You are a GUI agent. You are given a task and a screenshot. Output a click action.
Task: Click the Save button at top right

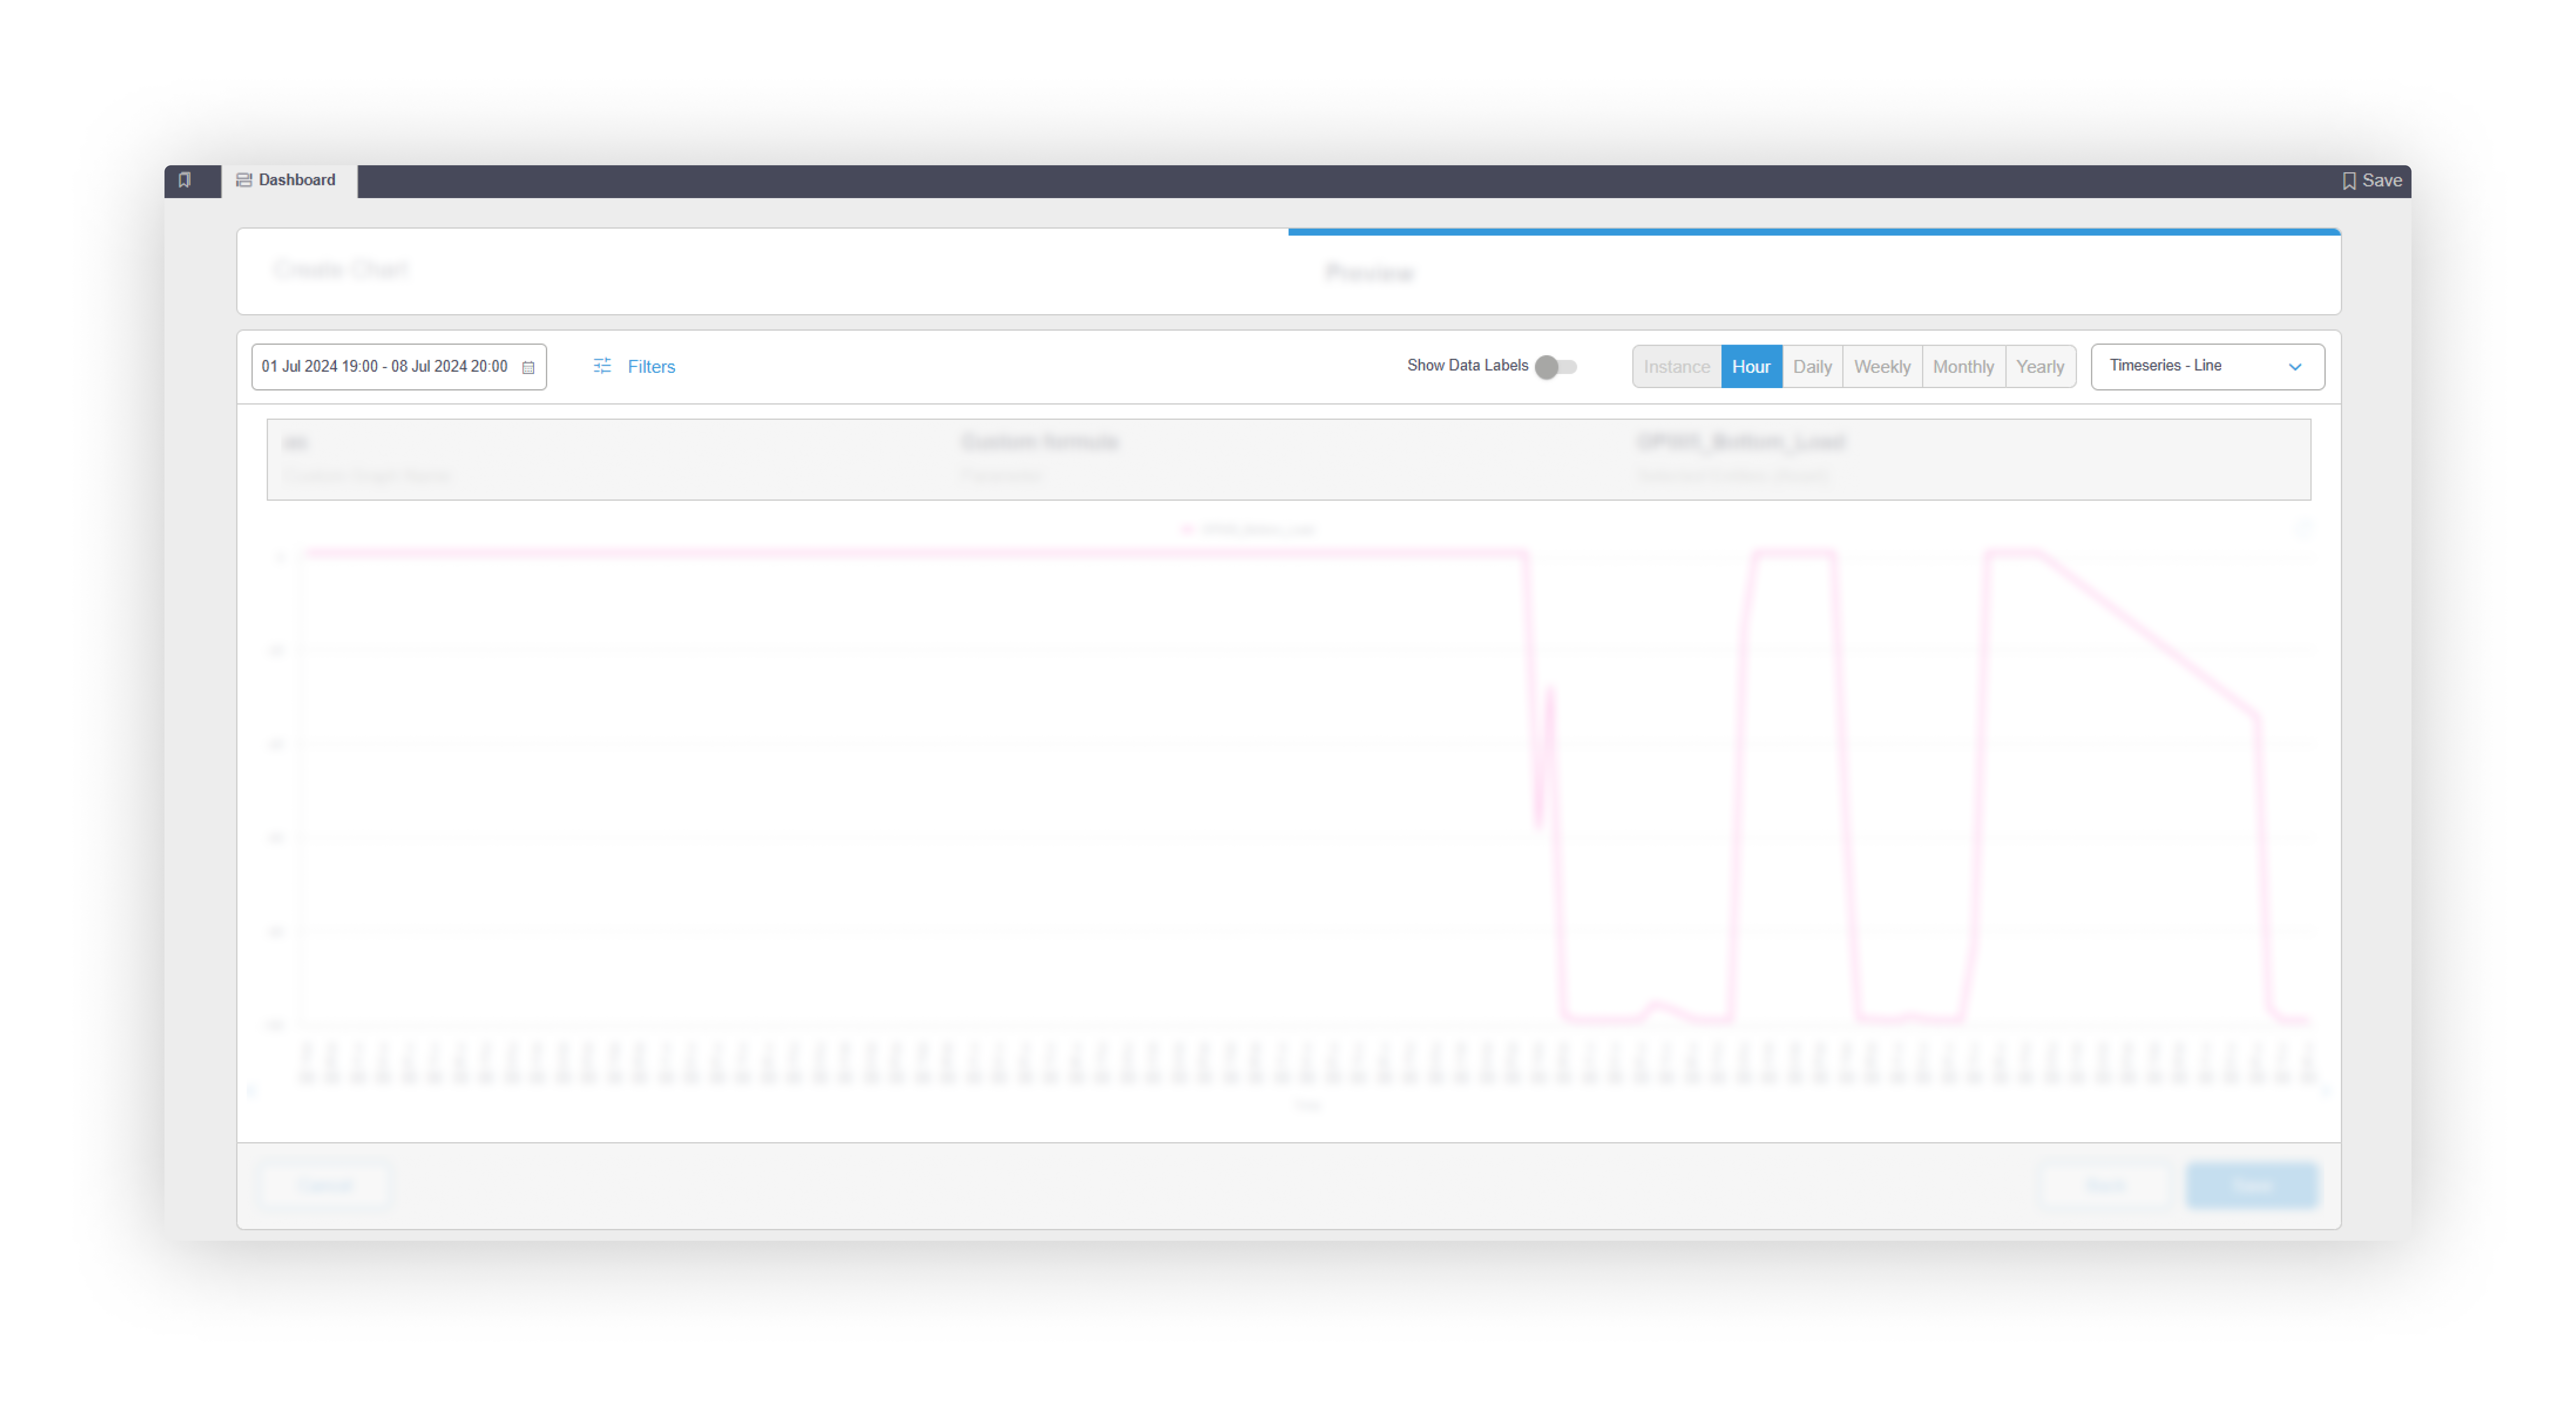(x=2372, y=181)
